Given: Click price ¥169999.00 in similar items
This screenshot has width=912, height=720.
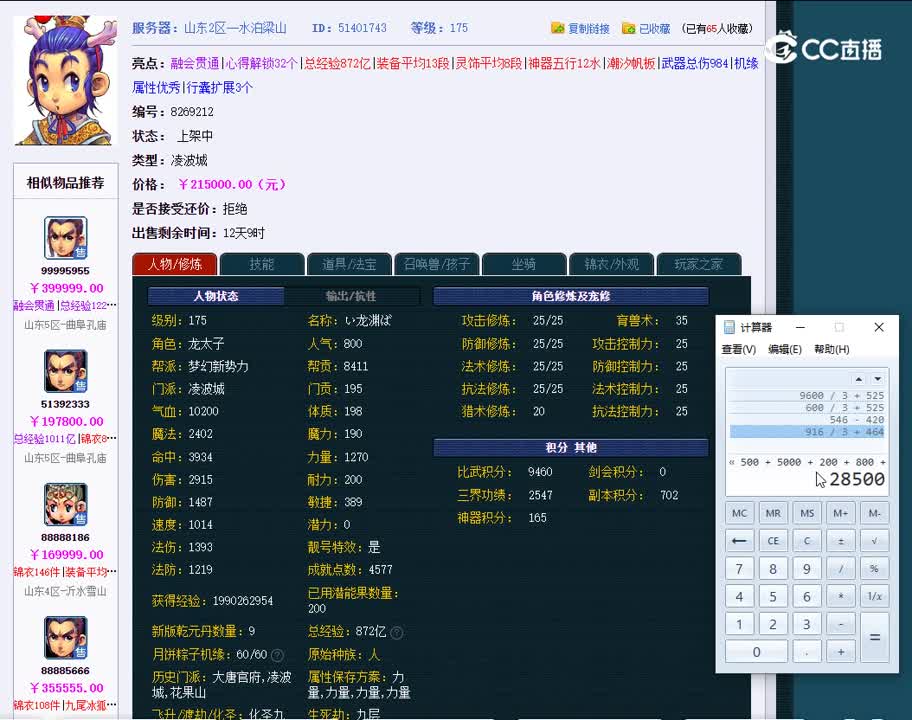Looking at the screenshot, I should point(66,554).
